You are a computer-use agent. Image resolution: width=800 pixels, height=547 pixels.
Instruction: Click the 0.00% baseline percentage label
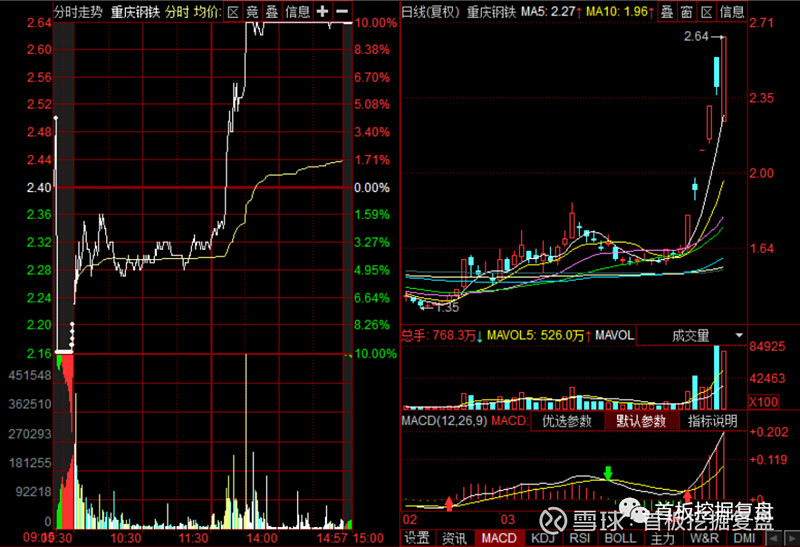click(372, 188)
